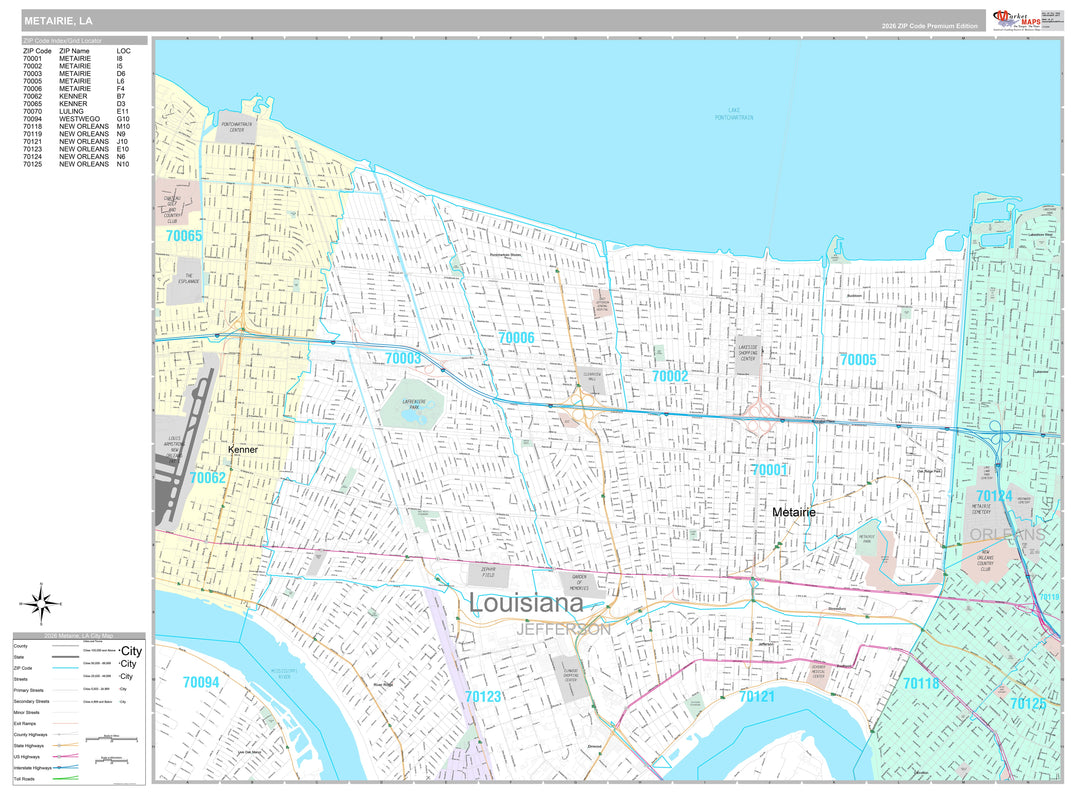Click the 70006 ZIP label on map
Image resolution: width=1080 pixels, height=795 pixels.
[517, 338]
